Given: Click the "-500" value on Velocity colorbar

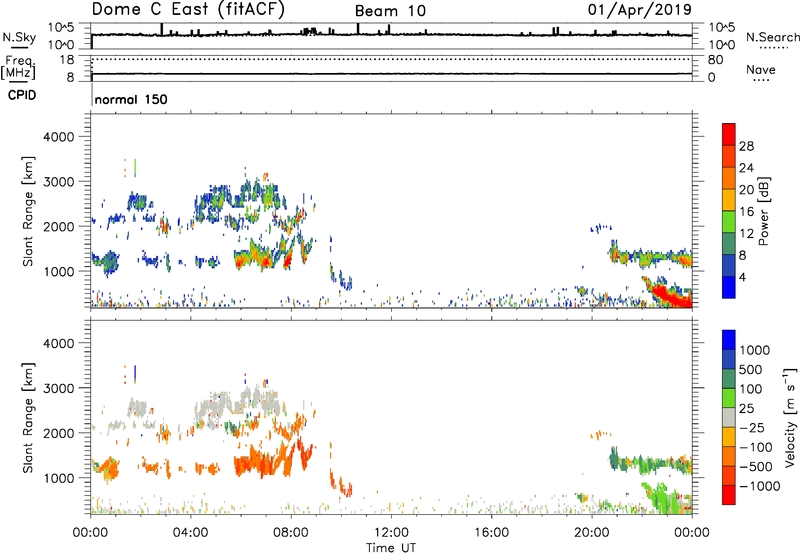Looking at the screenshot, I should coord(756,467).
